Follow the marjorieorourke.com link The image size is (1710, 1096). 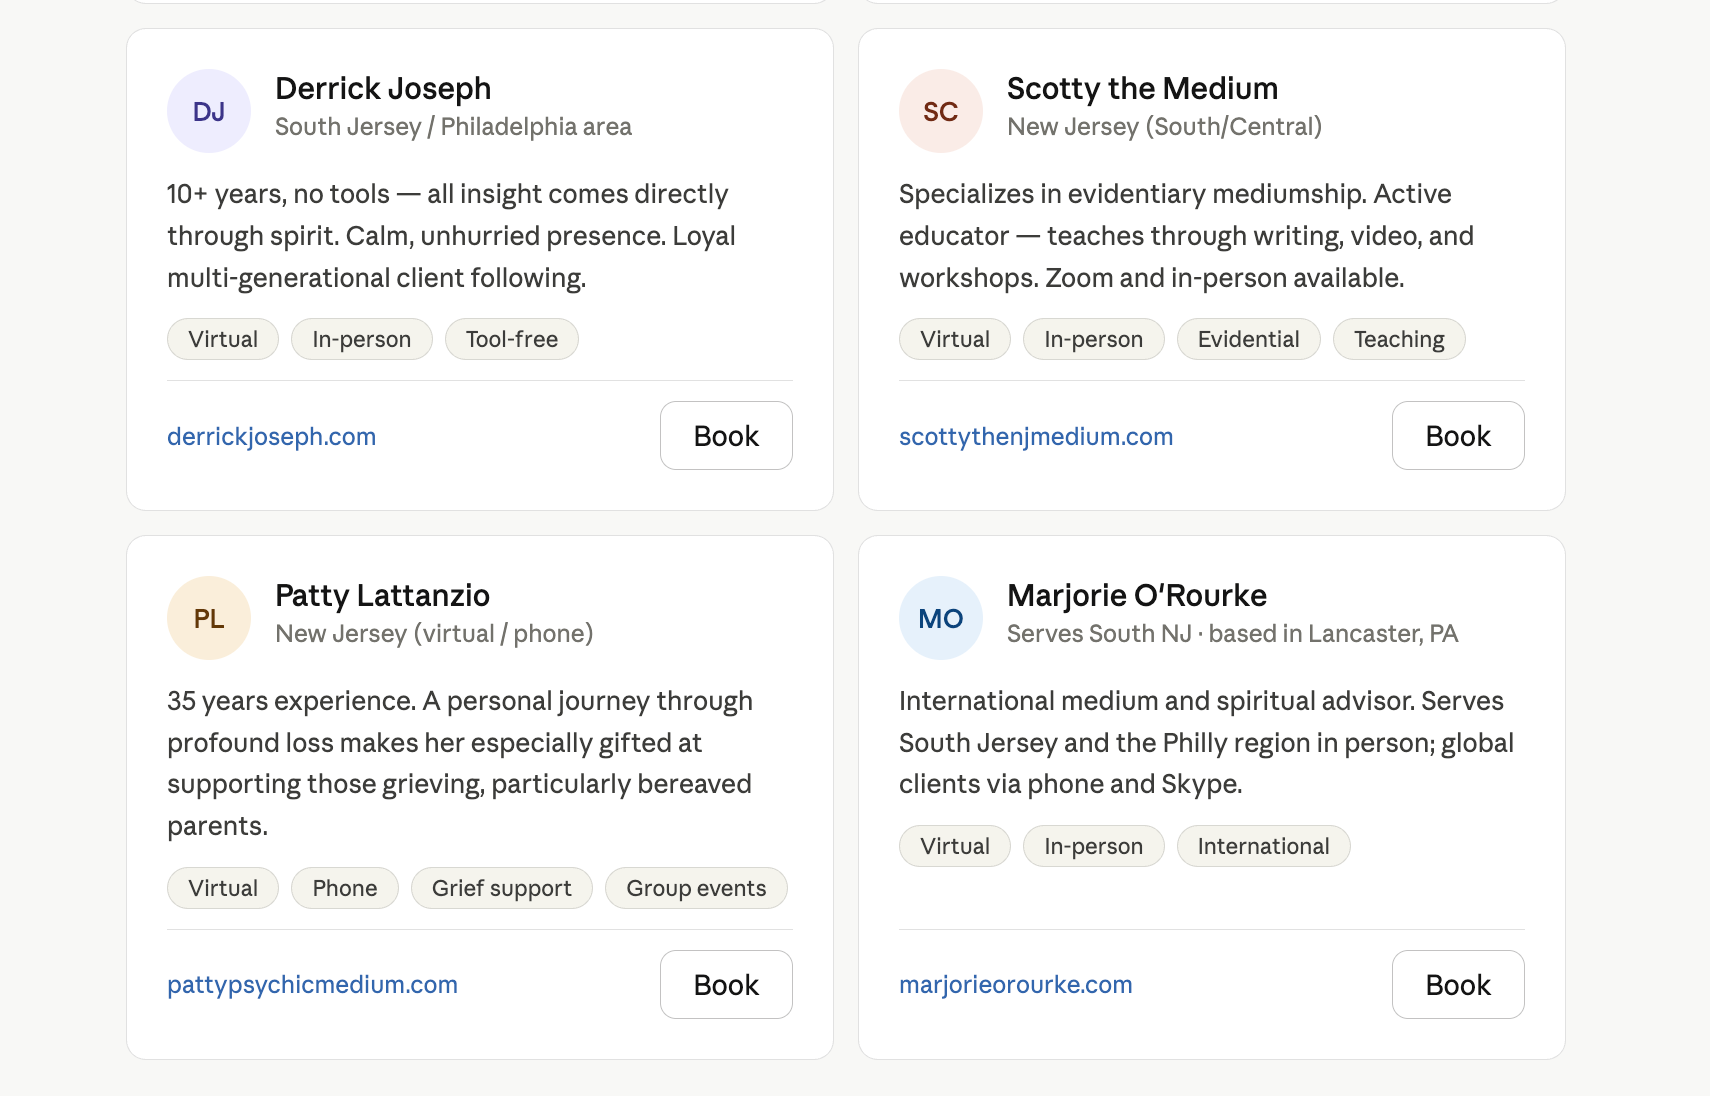(1016, 985)
